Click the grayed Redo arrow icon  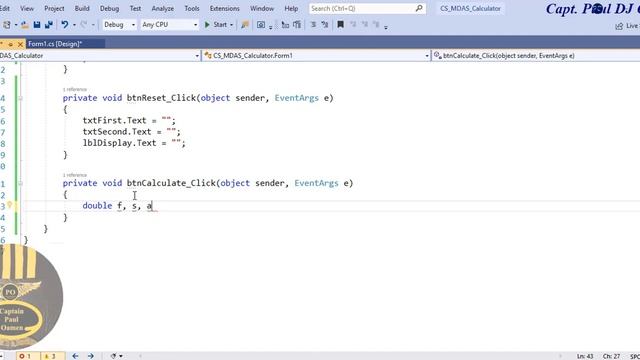tap(84, 25)
